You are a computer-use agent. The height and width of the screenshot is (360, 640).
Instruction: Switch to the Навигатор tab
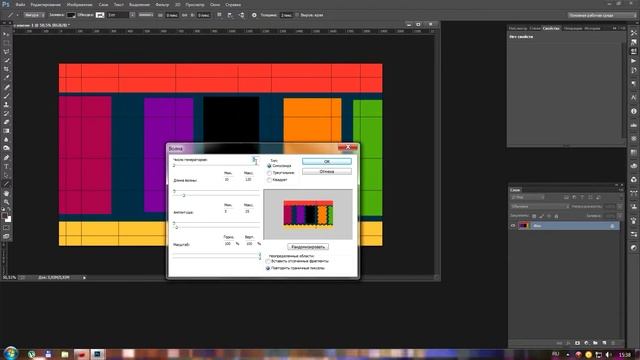[x=518, y=29]
